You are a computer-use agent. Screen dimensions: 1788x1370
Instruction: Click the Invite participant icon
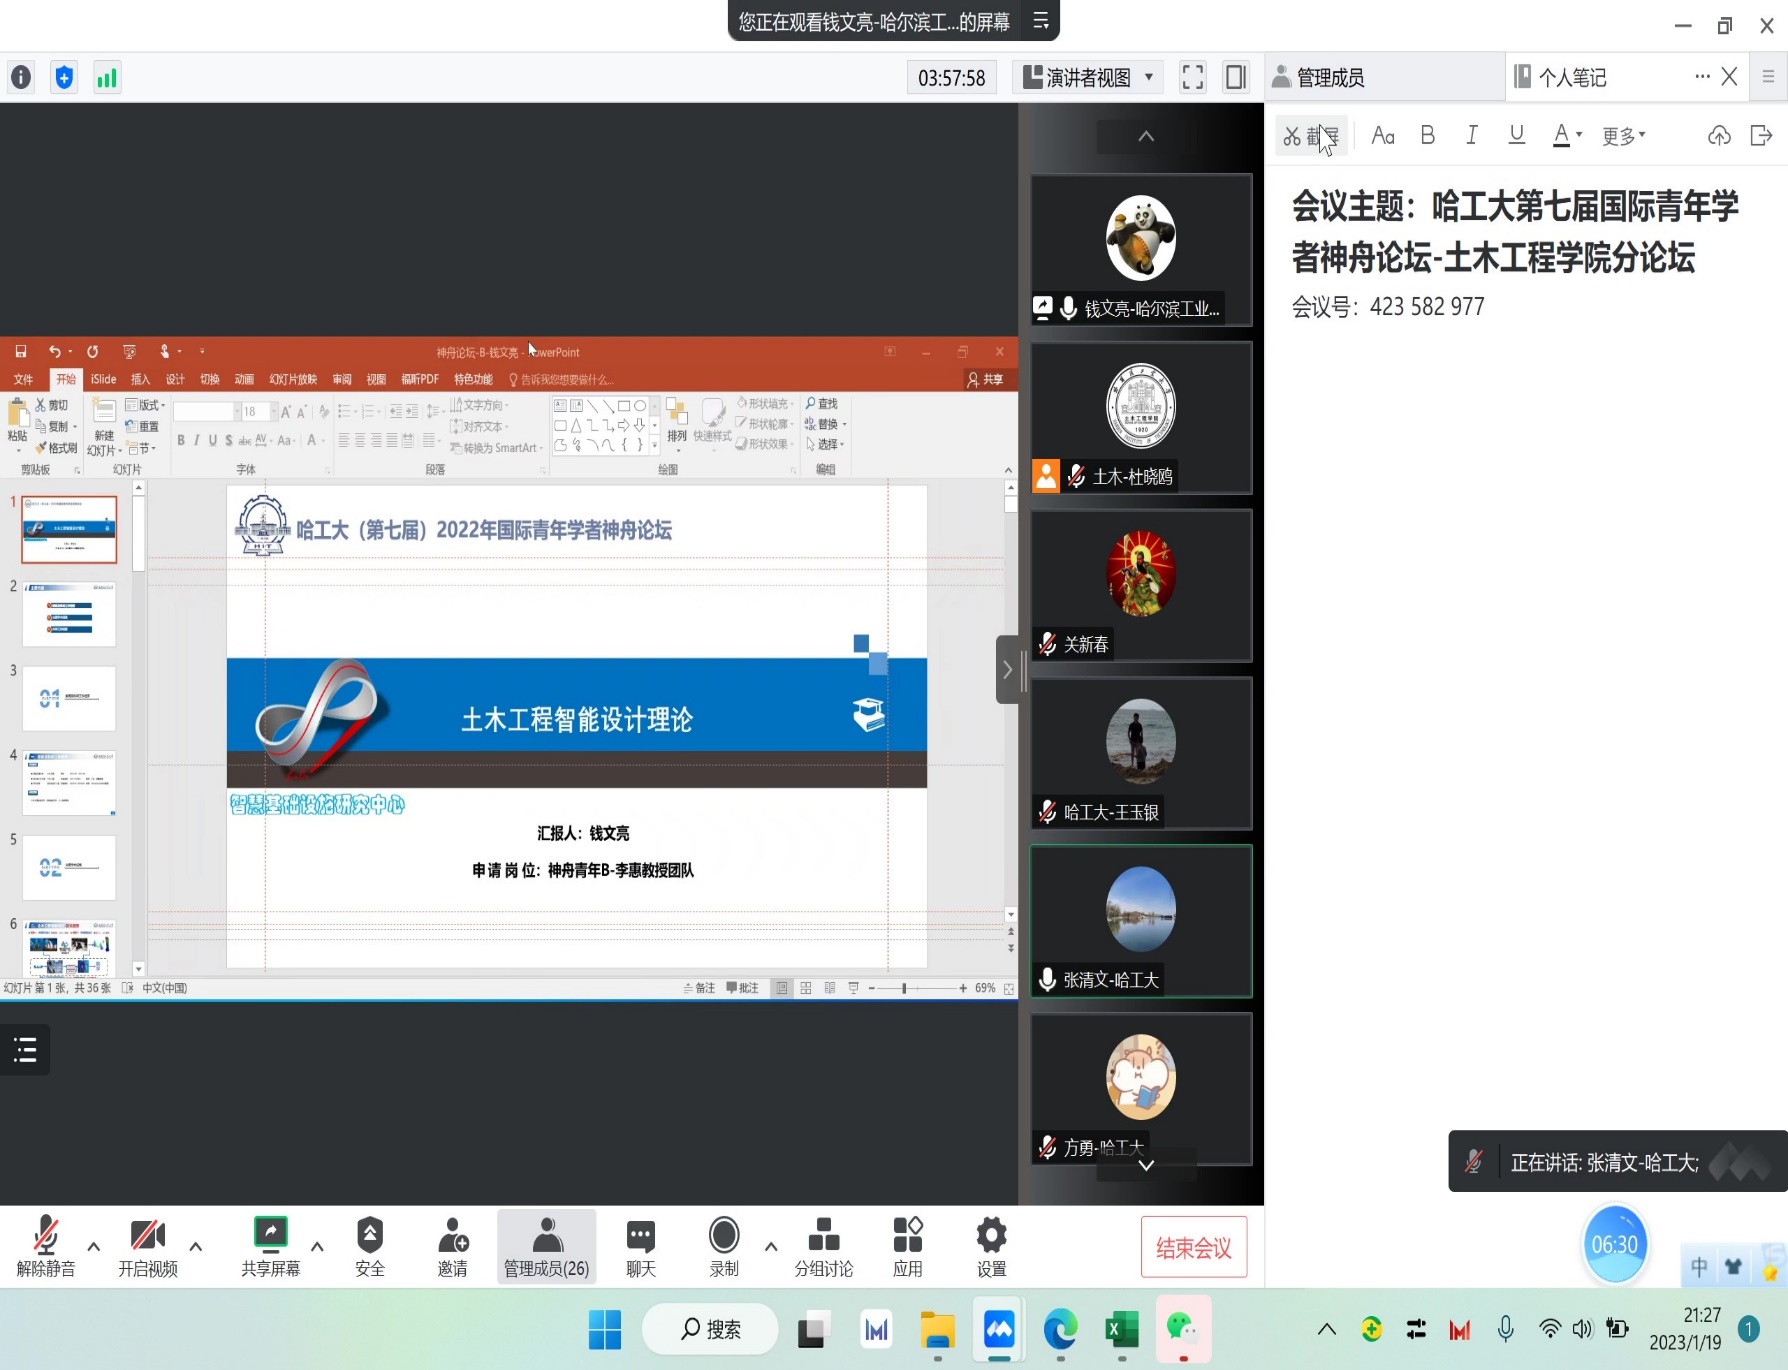click(x=452, y=1246)
